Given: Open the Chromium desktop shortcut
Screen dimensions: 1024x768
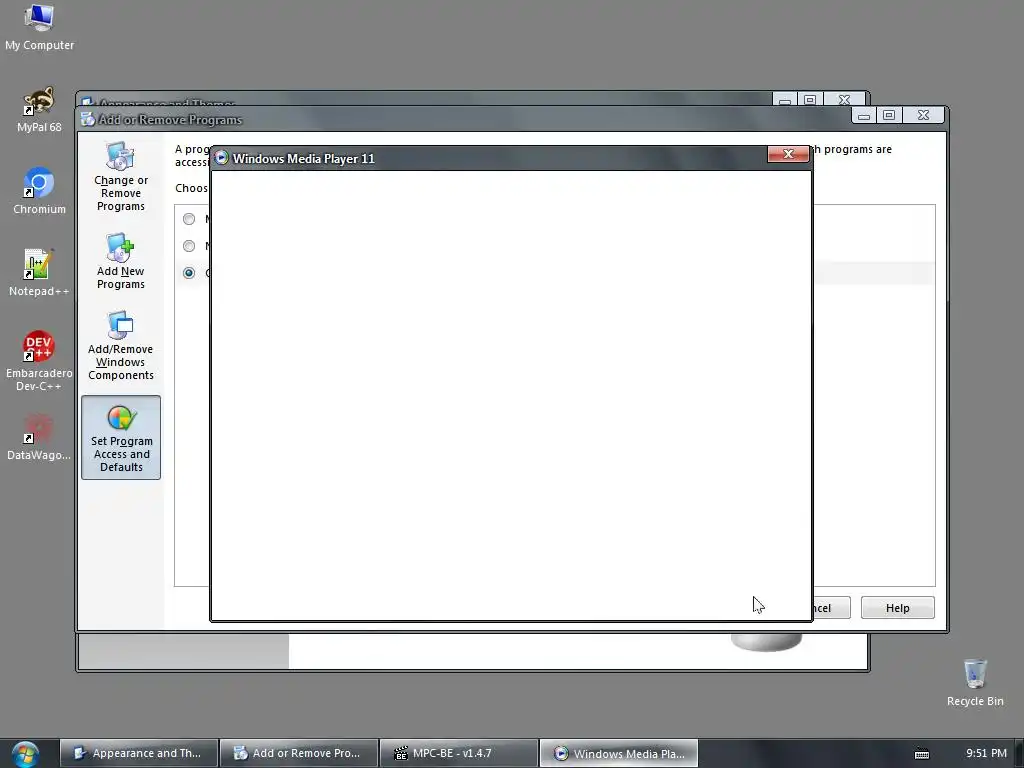Looking at the screenshot, I should (39, 191).
